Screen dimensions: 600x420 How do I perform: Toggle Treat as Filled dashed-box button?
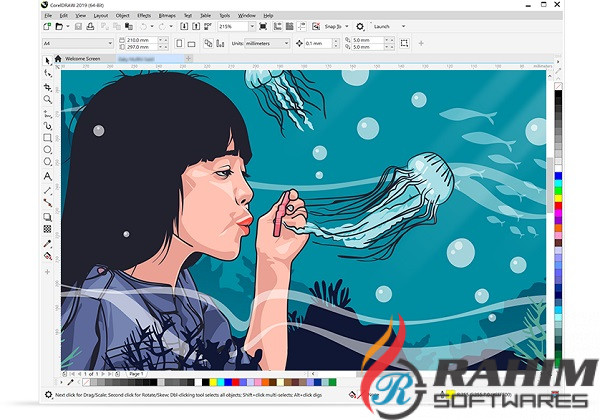coord(404,43)
